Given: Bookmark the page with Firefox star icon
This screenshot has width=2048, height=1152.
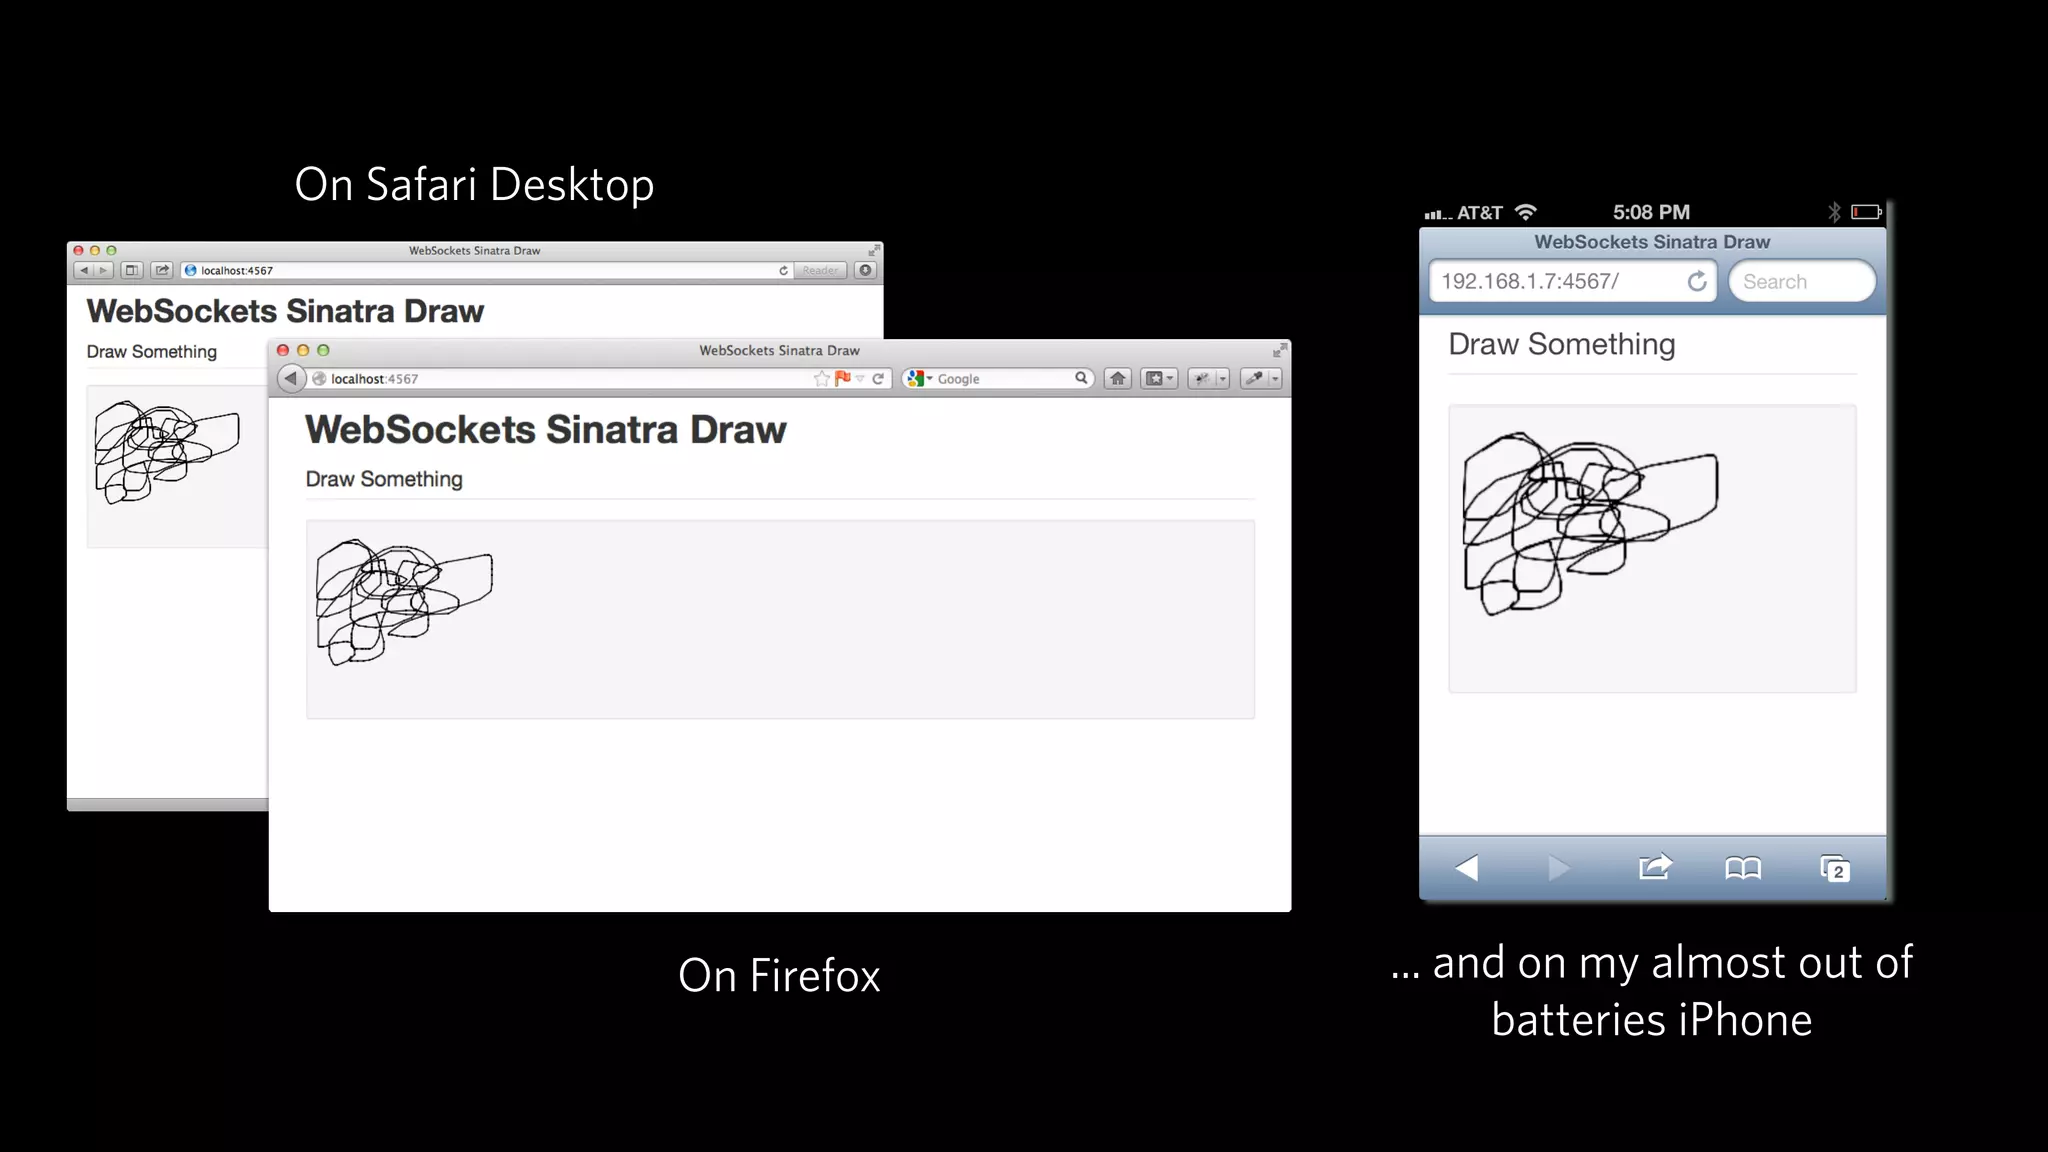Looking at the screenshot, I should [x=822, y=378].
